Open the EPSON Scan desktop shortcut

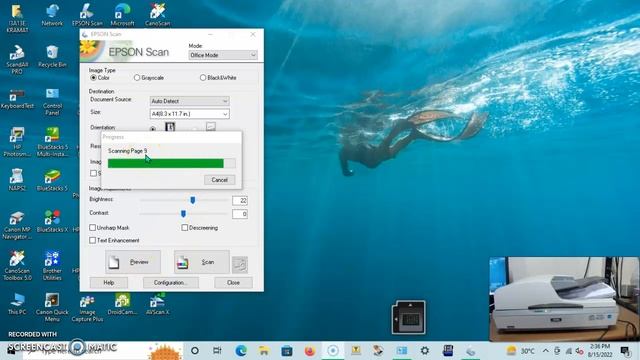(x=87, y=15)
